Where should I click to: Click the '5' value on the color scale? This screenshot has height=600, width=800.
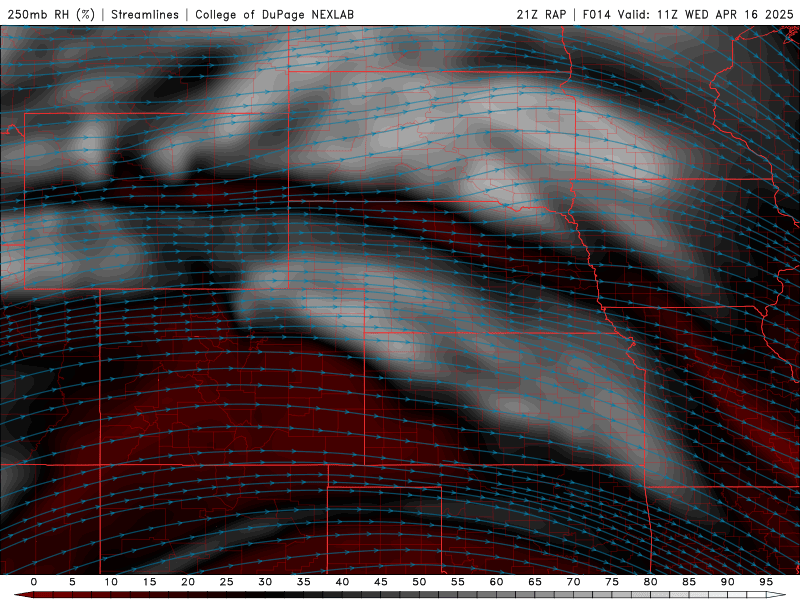point(72,582)
